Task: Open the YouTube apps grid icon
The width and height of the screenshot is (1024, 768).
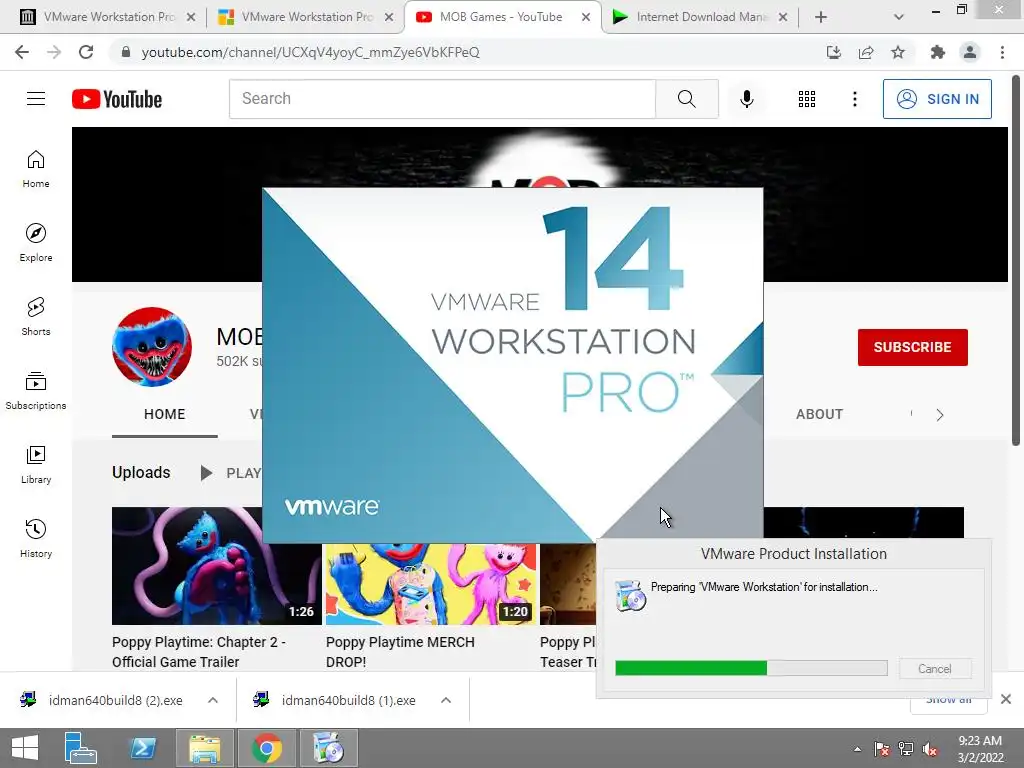Action: (x=807, y=99)
